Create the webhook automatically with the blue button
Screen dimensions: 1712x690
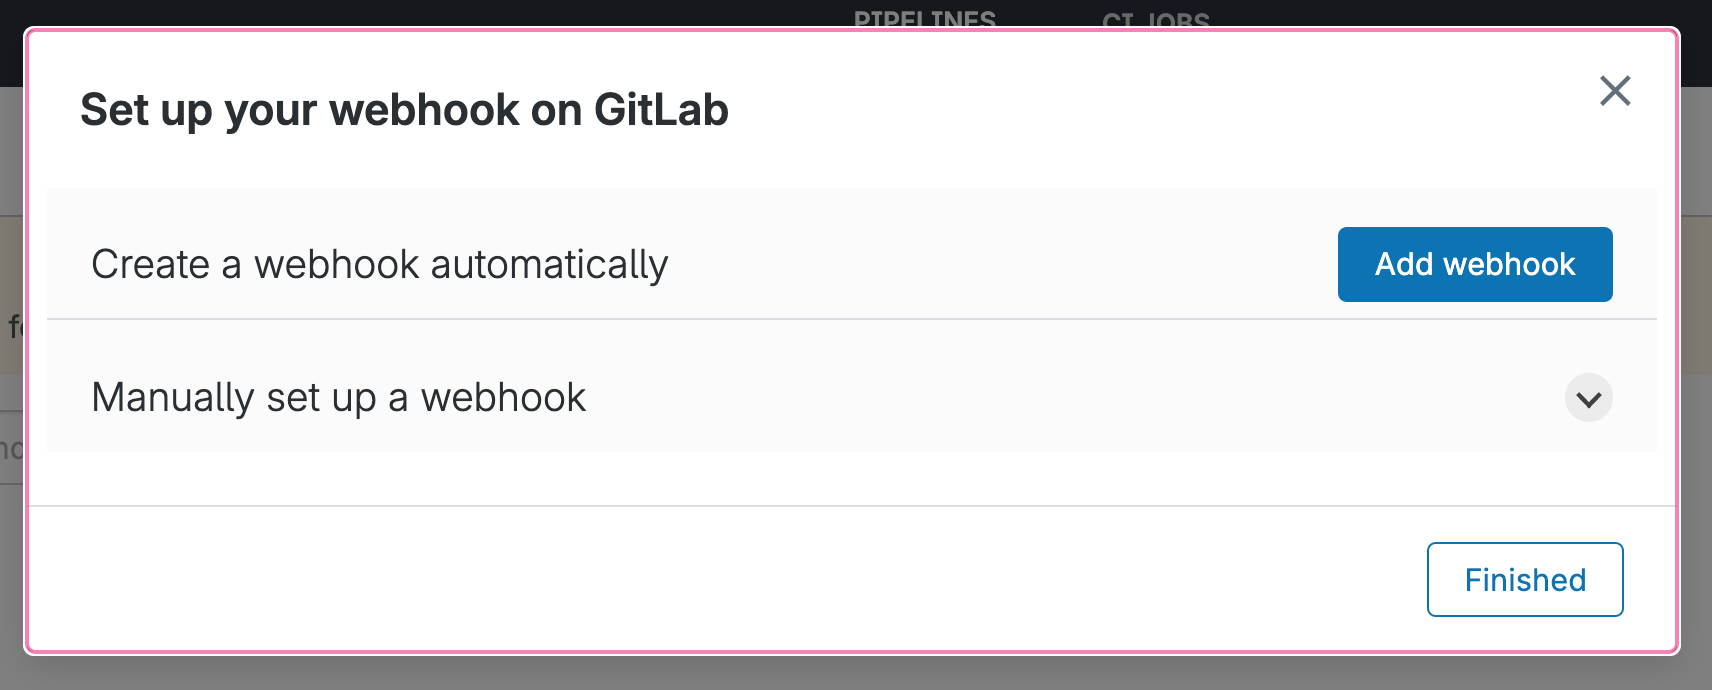pyautogui.click(x=1474, y=264)
